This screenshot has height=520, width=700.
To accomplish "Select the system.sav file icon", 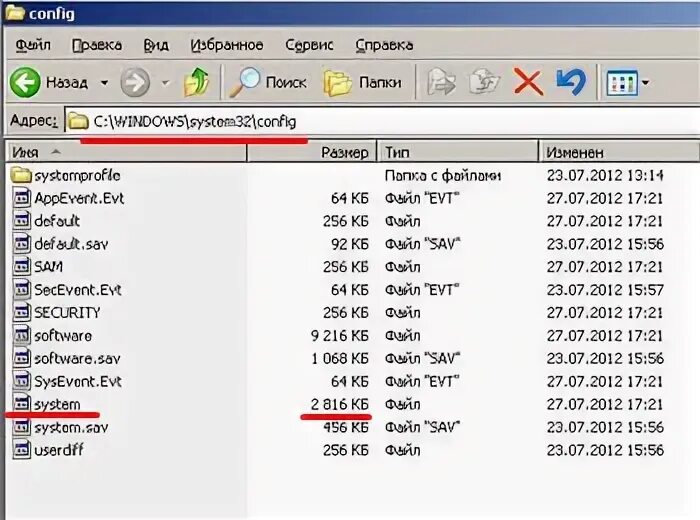I will pyautogui.click(x=21, y=427).
